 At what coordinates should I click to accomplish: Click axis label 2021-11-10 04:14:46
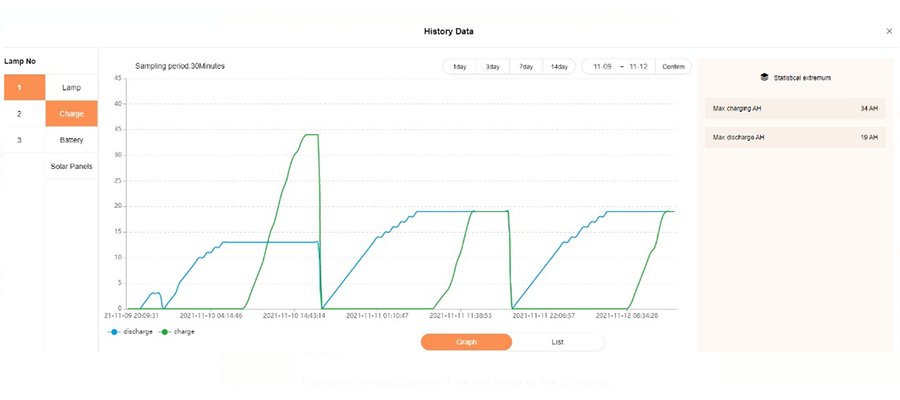(x=211, y=316)
